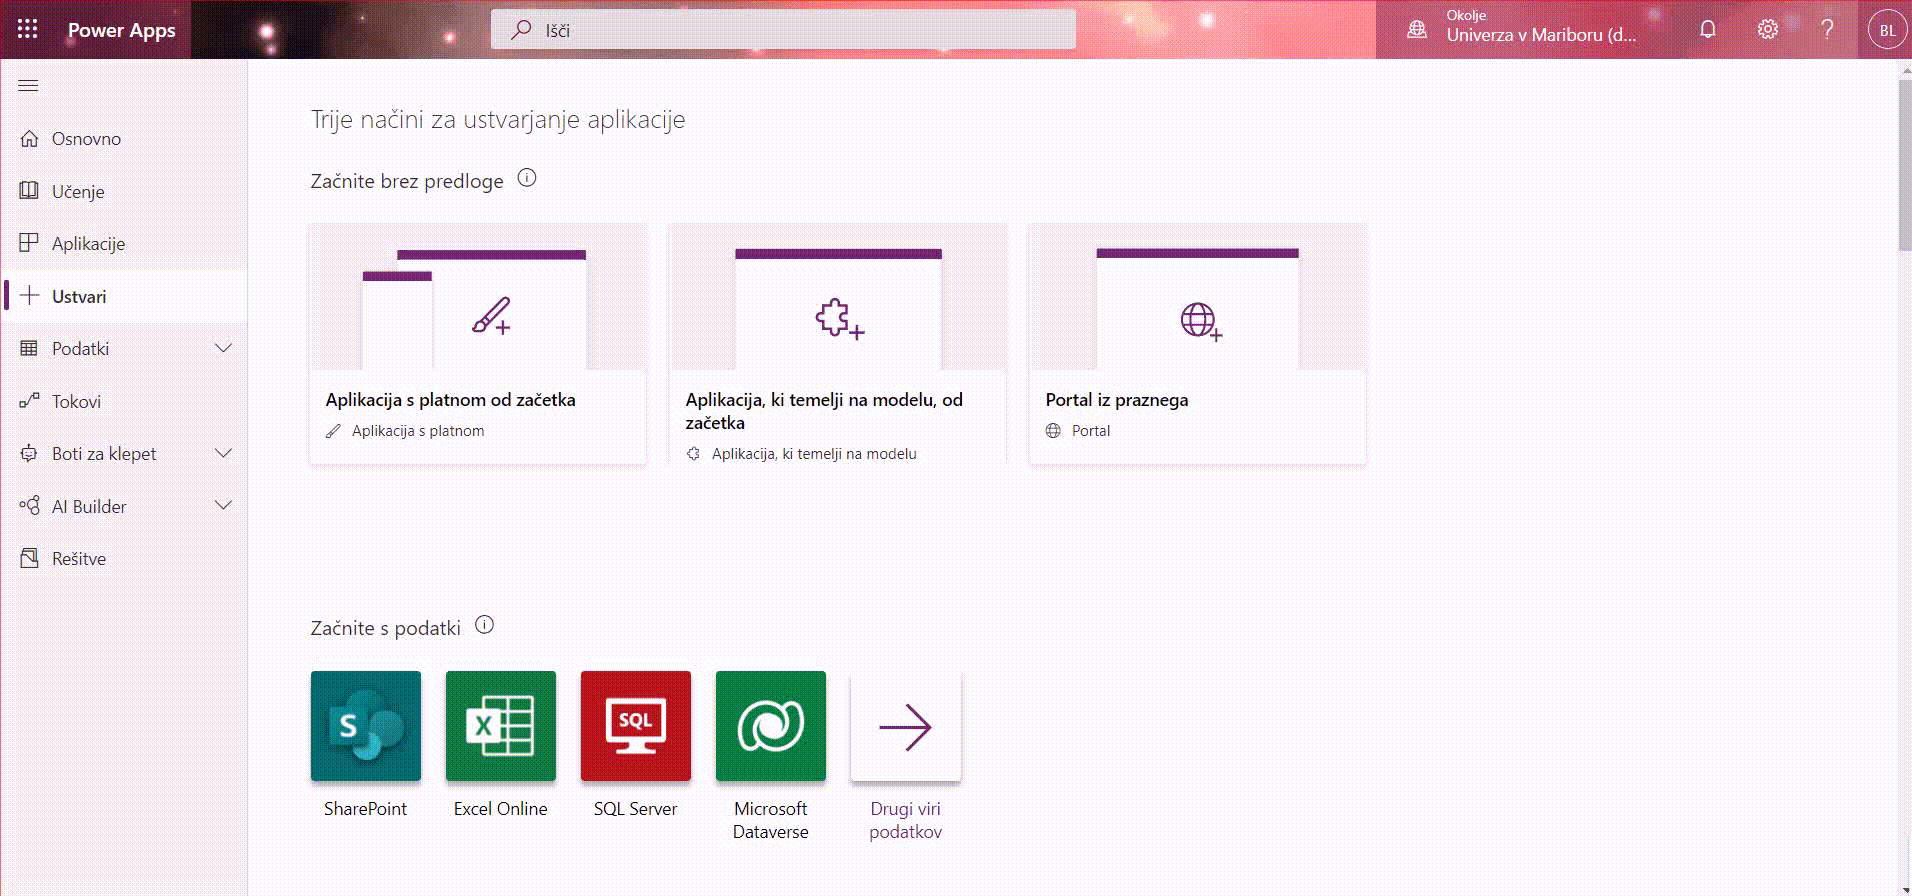Viewport: 1912px width, 896px height.
Task: Click the Učenje book icon
Action: click(29, 191)
